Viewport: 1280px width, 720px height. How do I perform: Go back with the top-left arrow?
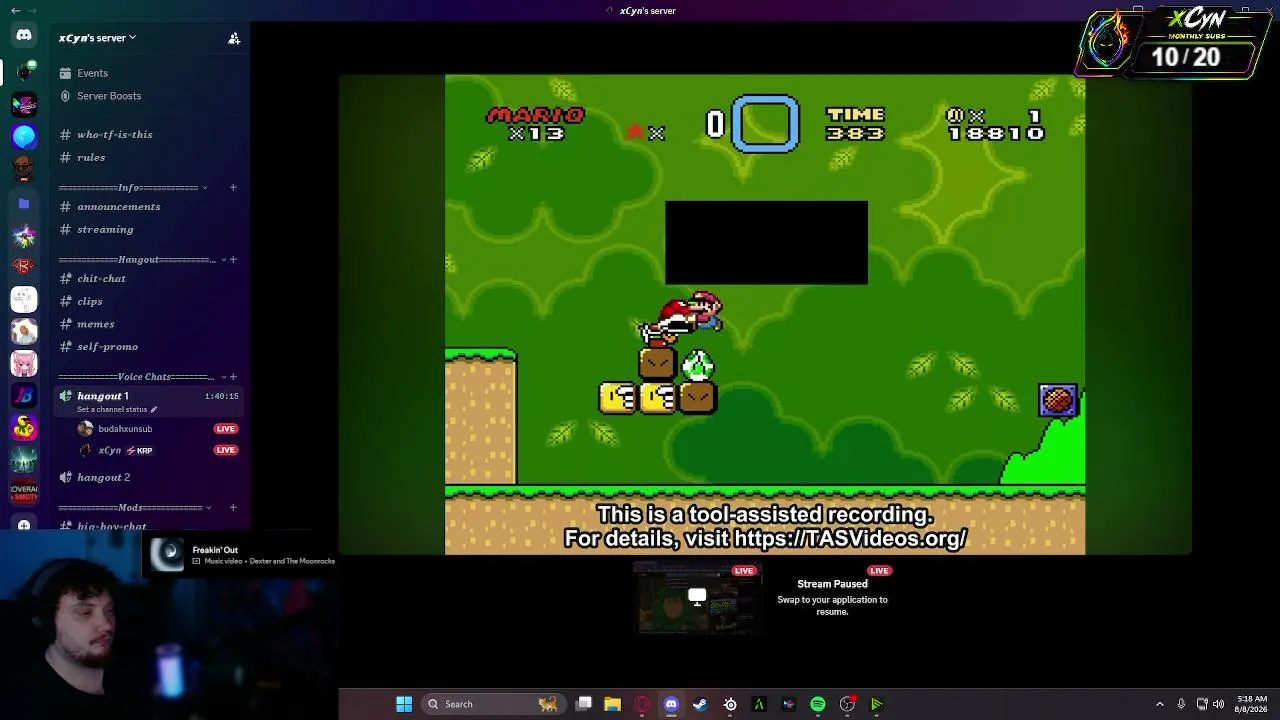(15, 10)
